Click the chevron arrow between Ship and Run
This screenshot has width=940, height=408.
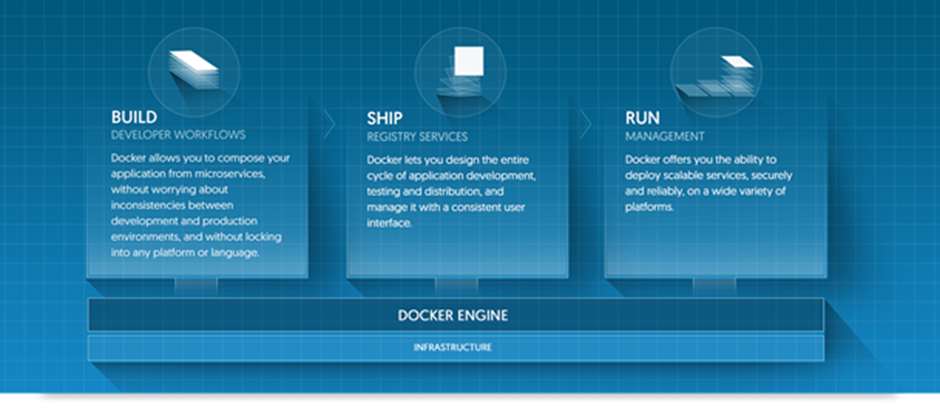tap(587, 124)
